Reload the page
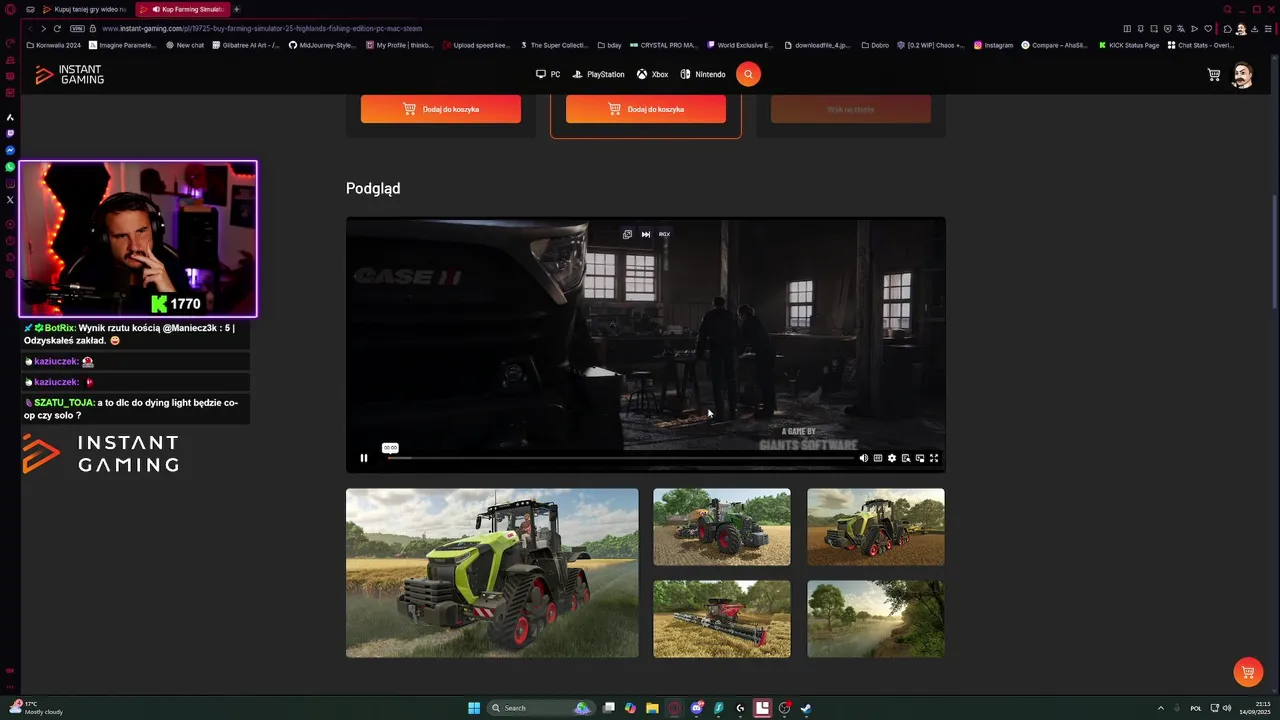This screenshot has width=1280, height=720. coord(57,28)
